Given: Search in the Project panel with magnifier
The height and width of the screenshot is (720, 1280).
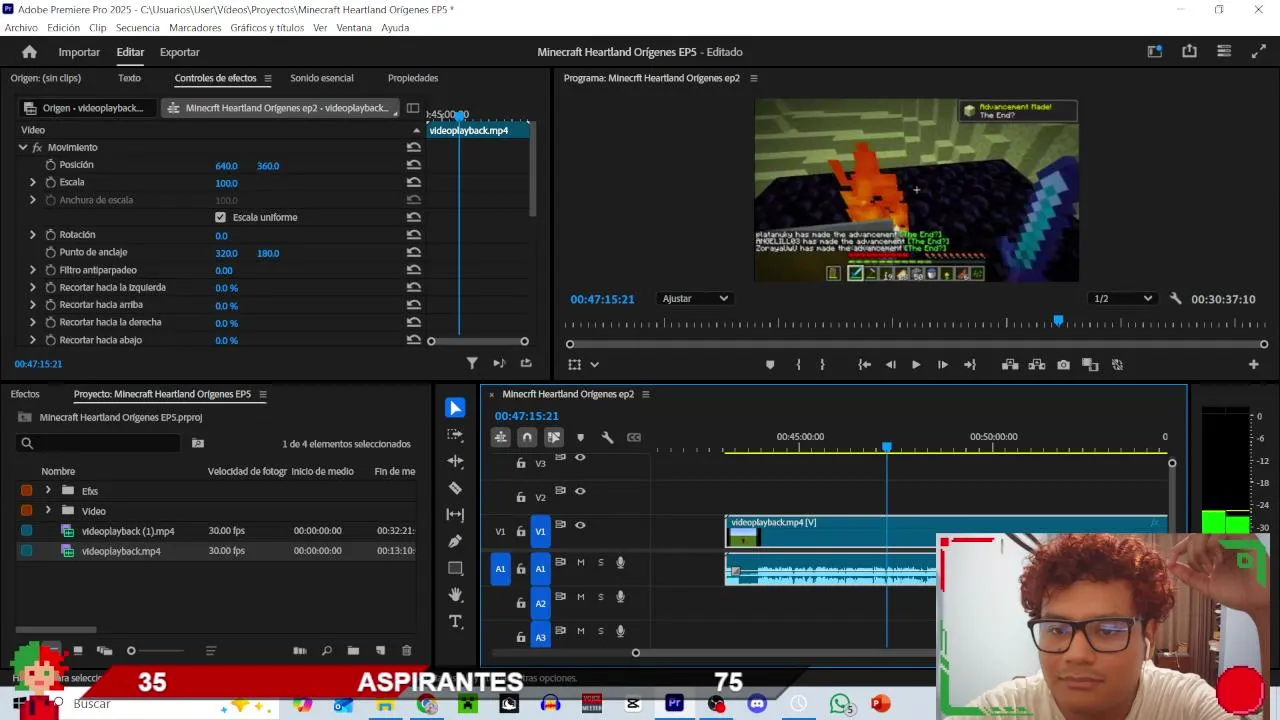Looking at the screenshot, I should coord(27,443).
